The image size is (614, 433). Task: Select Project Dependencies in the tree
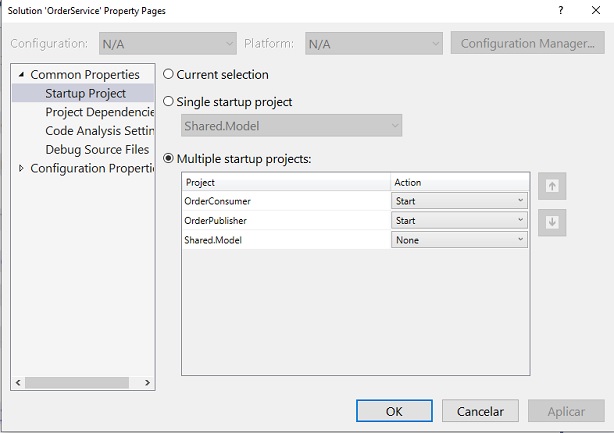(x=99, y=112)
